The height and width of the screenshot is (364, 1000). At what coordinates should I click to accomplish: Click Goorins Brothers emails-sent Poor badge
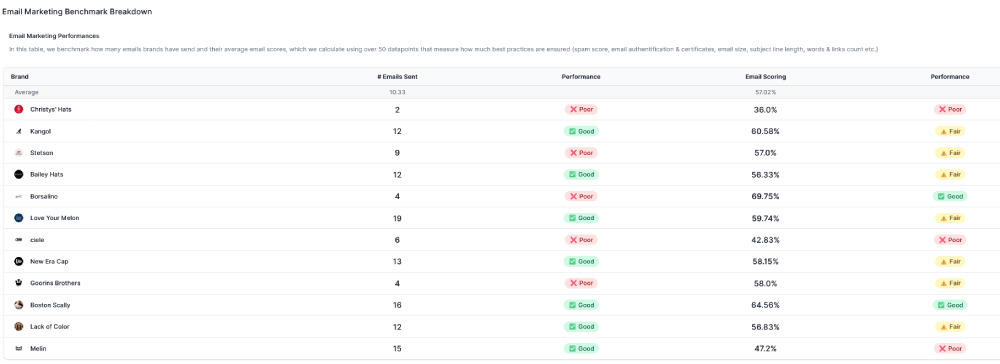coord(581,283)
